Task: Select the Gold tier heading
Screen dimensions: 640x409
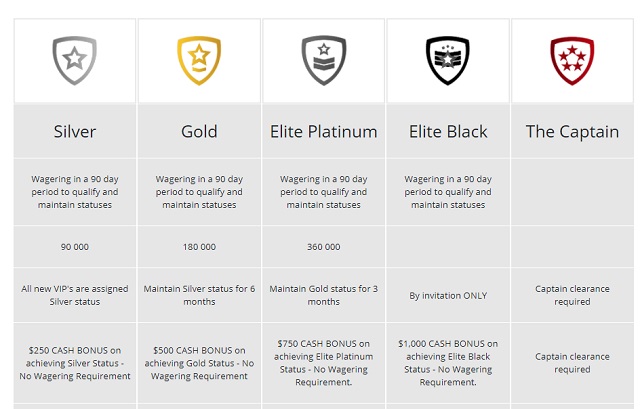Action: point(199,131)
